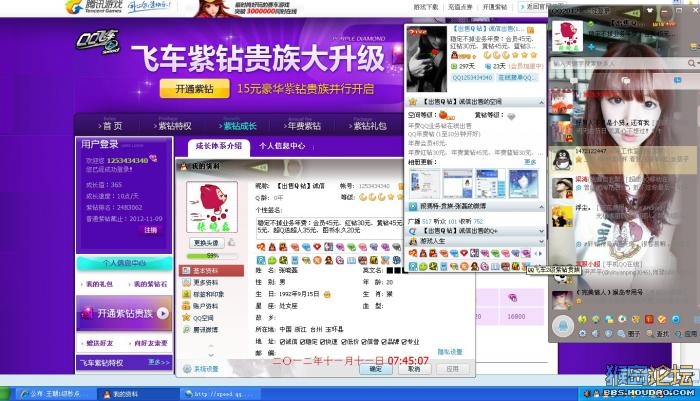Screen dimensions: 700x401
Task: Click the profile avatar picture in My Profile
Action: [212, 208]
